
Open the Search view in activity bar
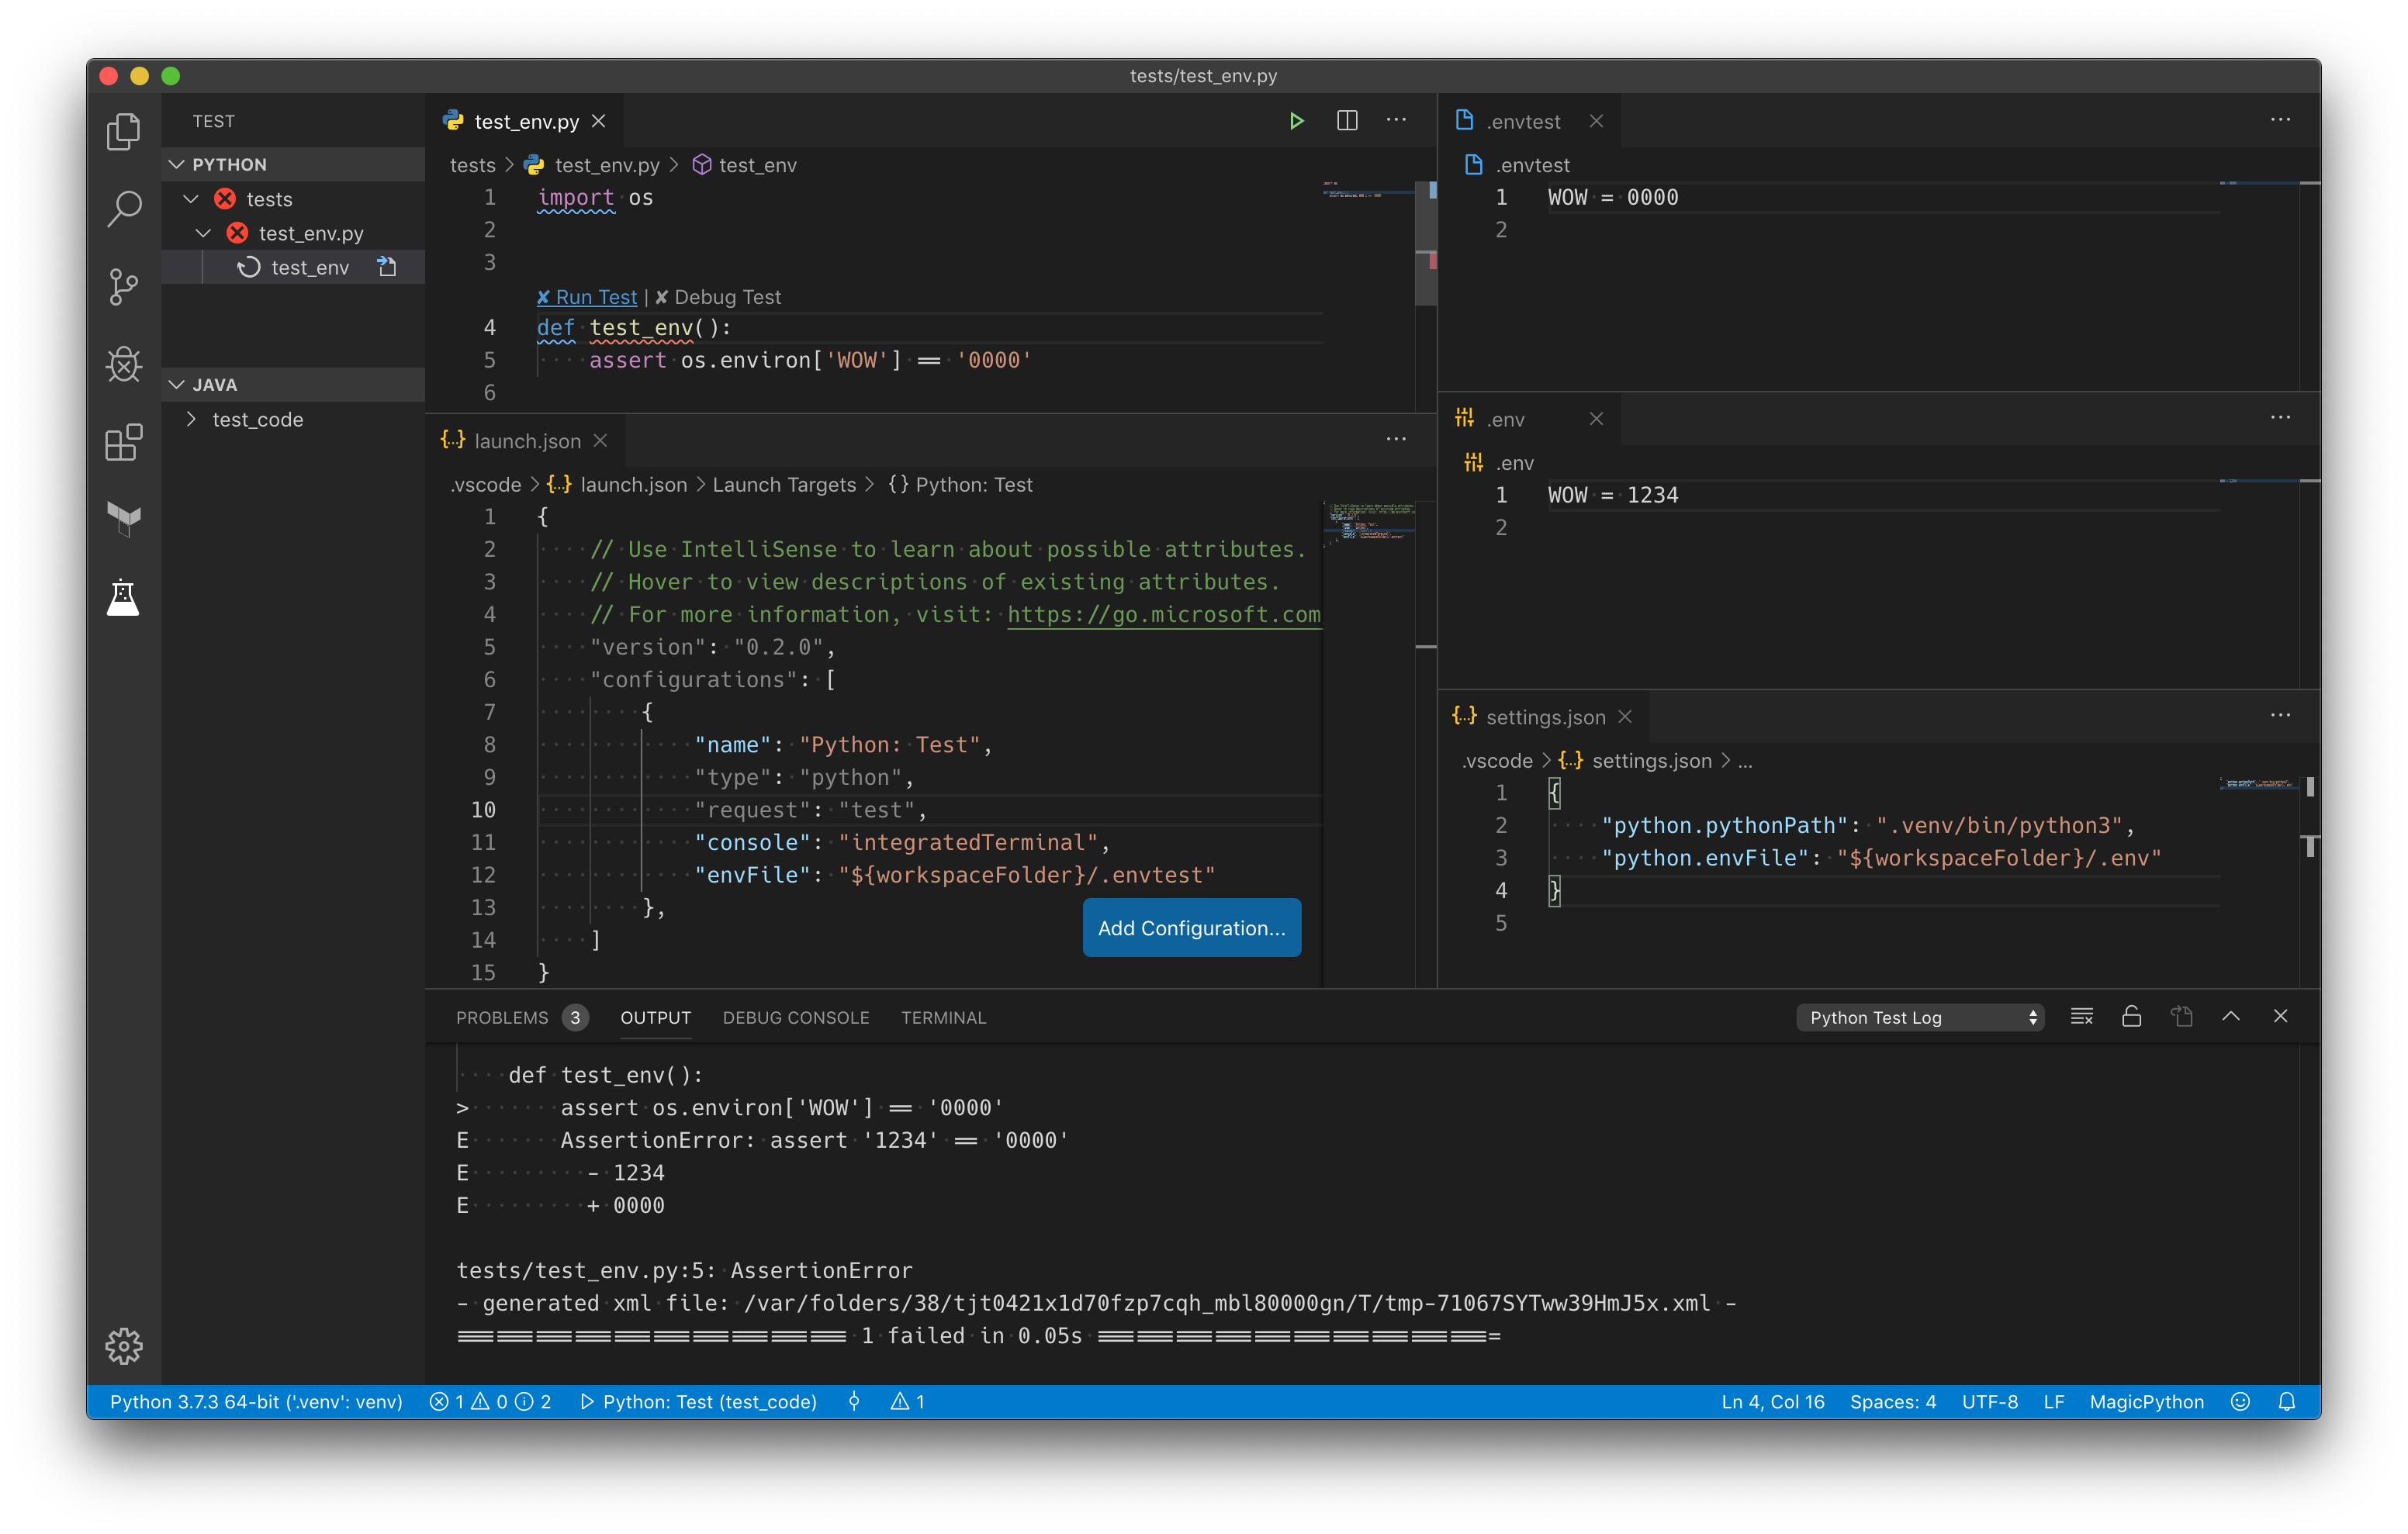(x=123, y=209)
